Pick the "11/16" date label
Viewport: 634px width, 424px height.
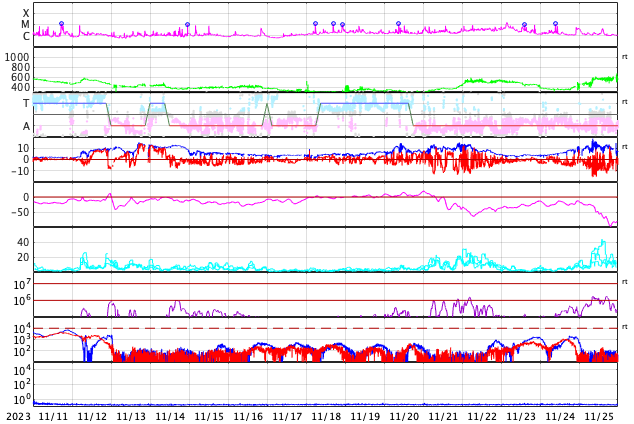(247, 416)
